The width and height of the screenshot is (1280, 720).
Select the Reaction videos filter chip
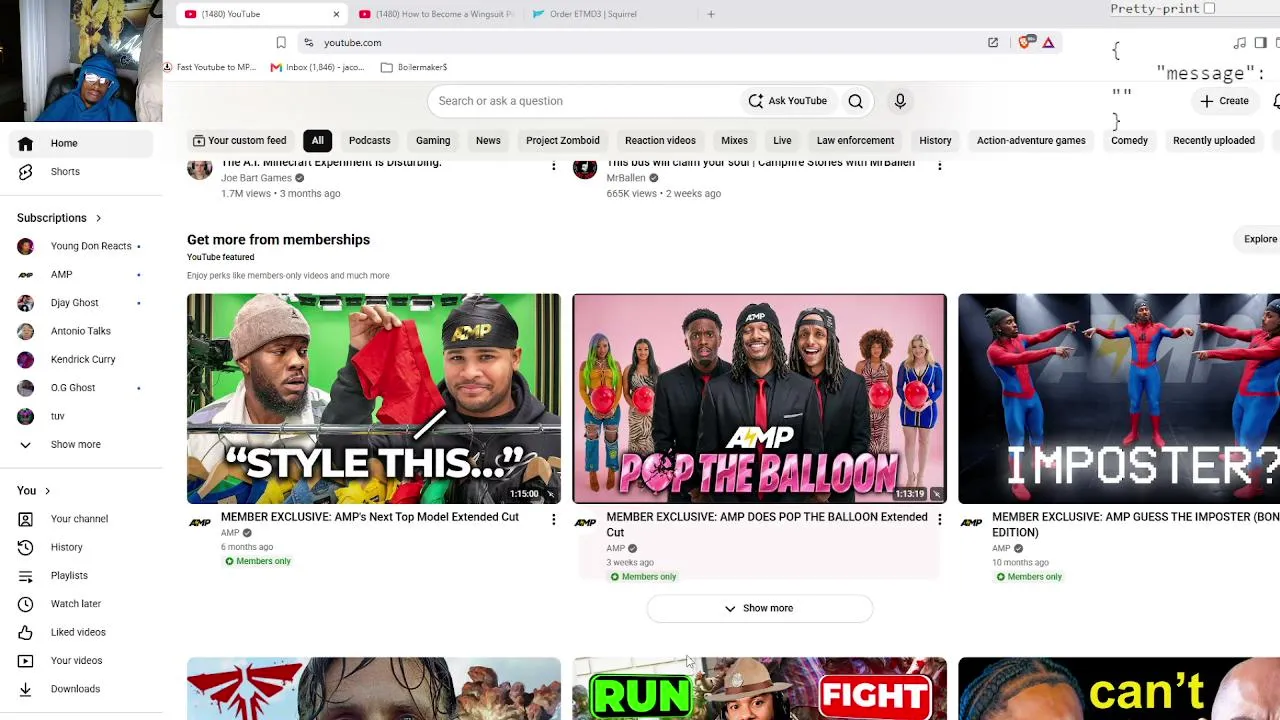tap(660, 141)
